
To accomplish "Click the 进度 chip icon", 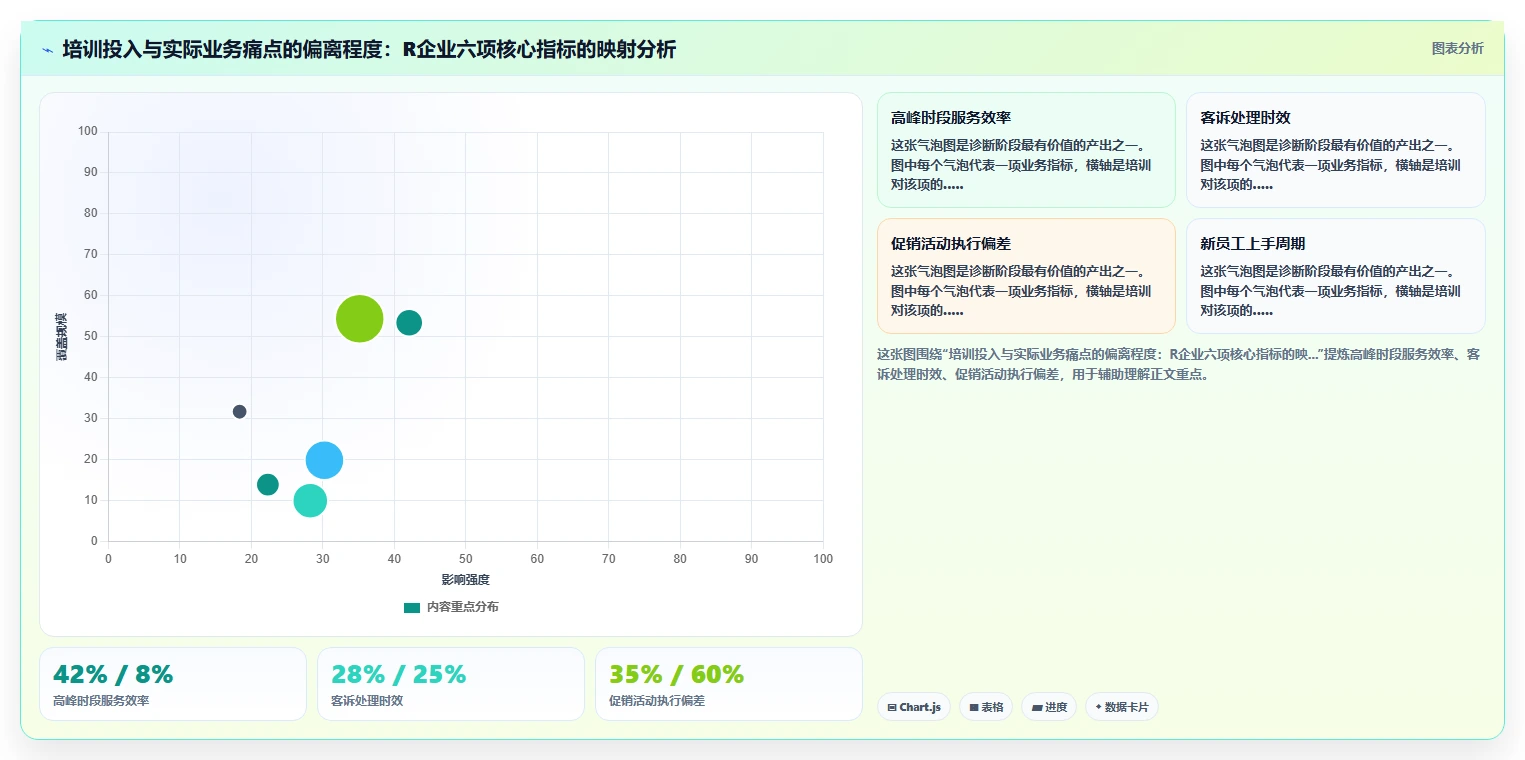I will click(1037, 707).
